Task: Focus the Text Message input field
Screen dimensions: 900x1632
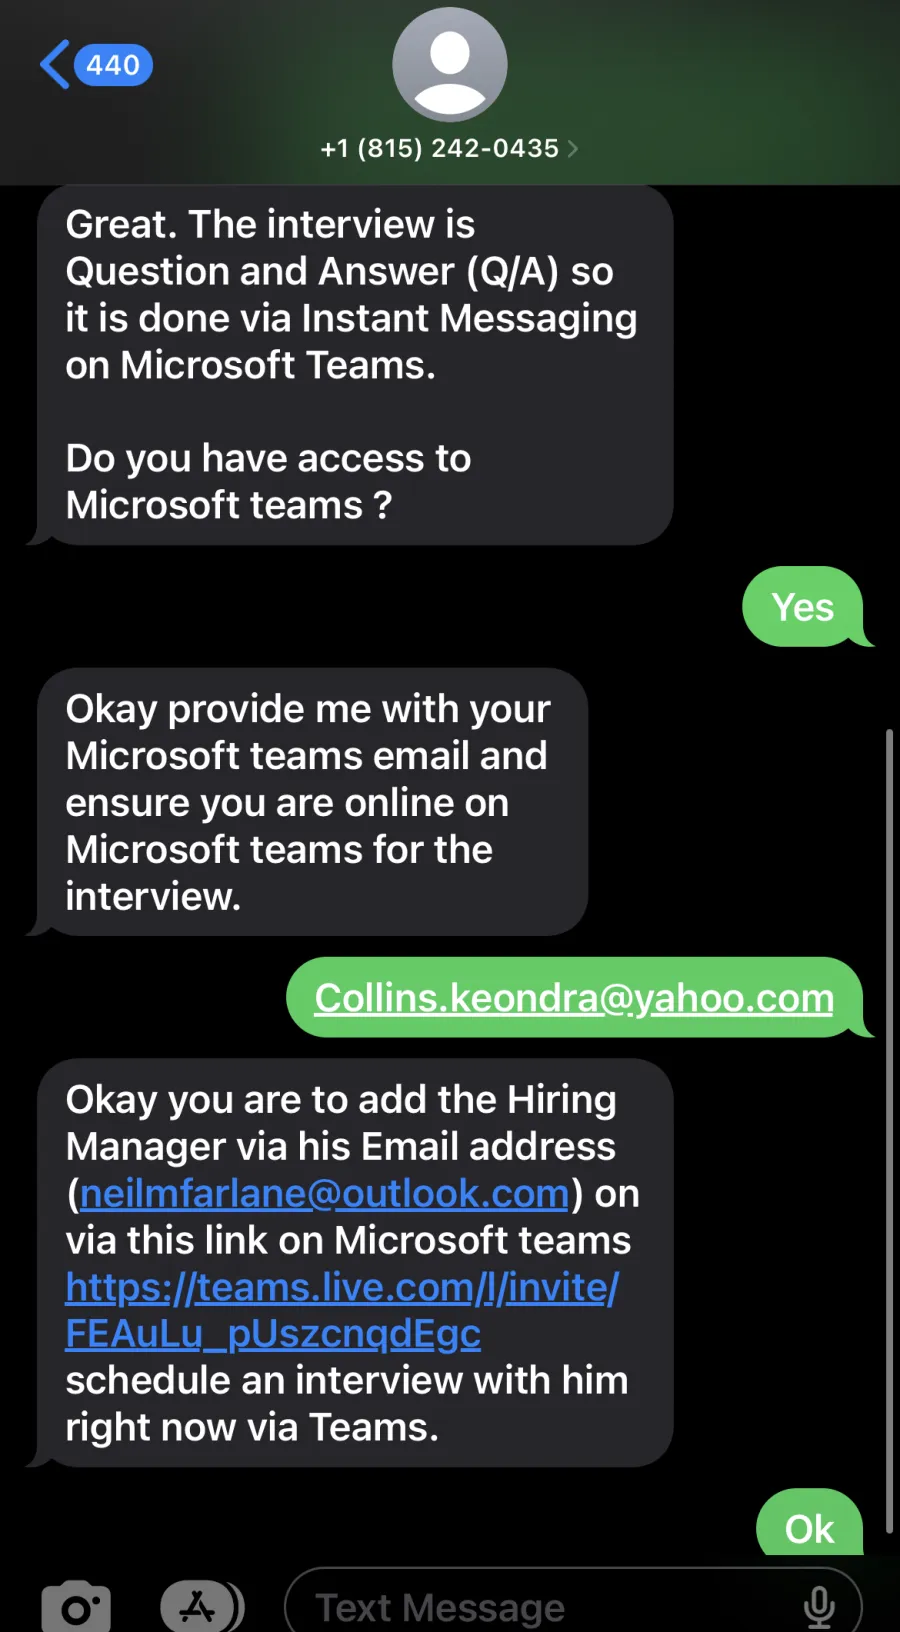Action: click(573, 1606)
